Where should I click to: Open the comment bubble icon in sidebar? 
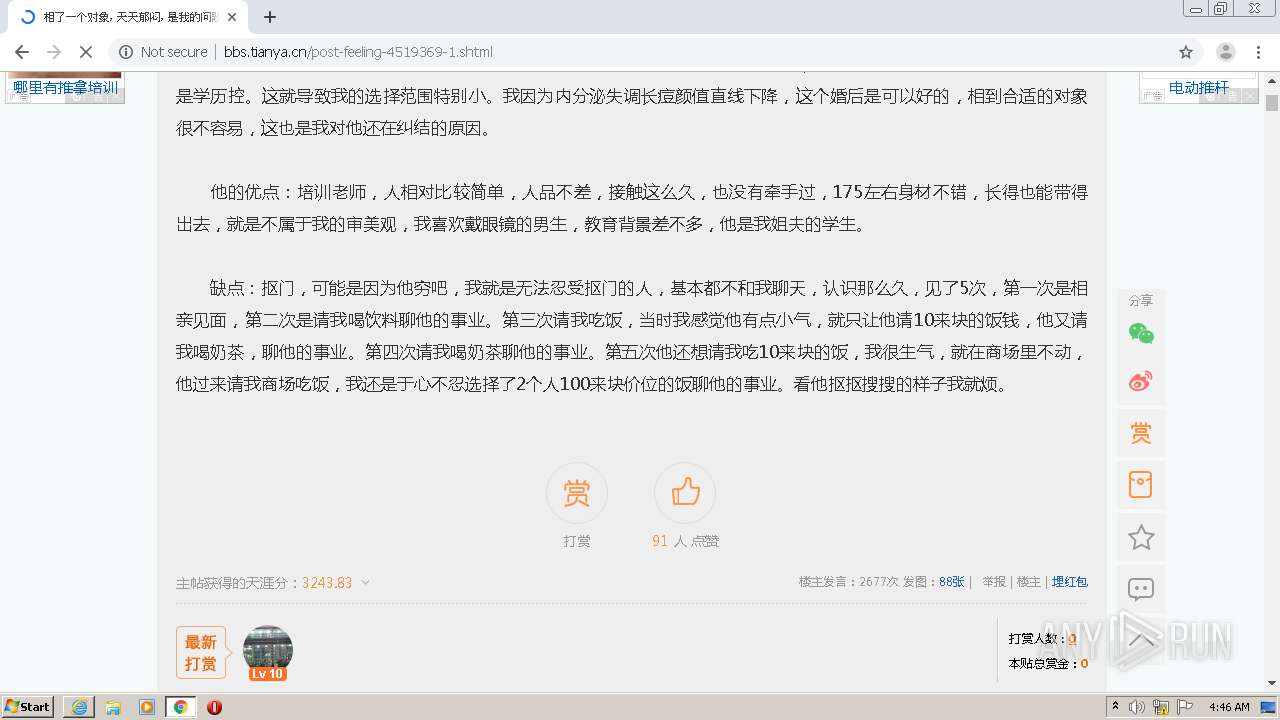click(1141, 589)
